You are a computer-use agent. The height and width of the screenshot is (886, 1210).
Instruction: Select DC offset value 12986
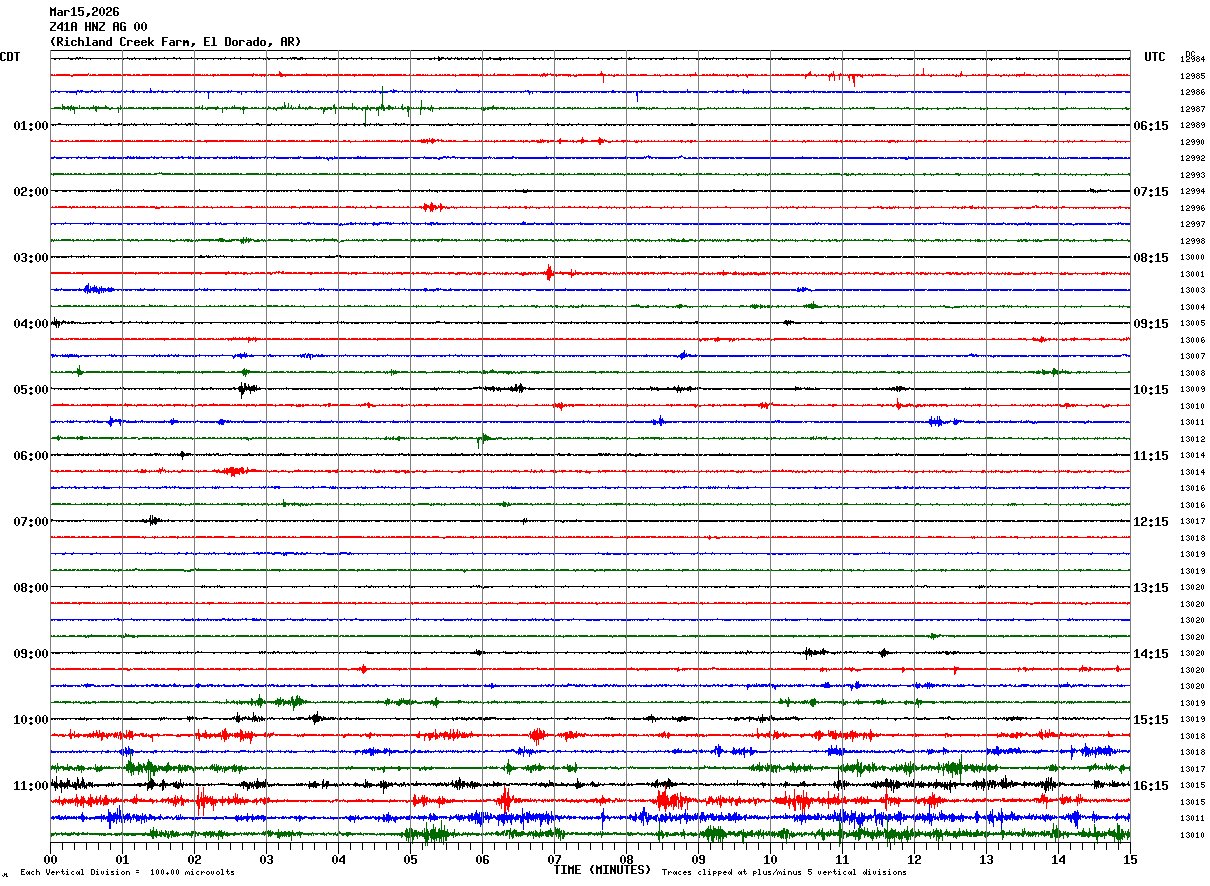(x=1192, y=93)
